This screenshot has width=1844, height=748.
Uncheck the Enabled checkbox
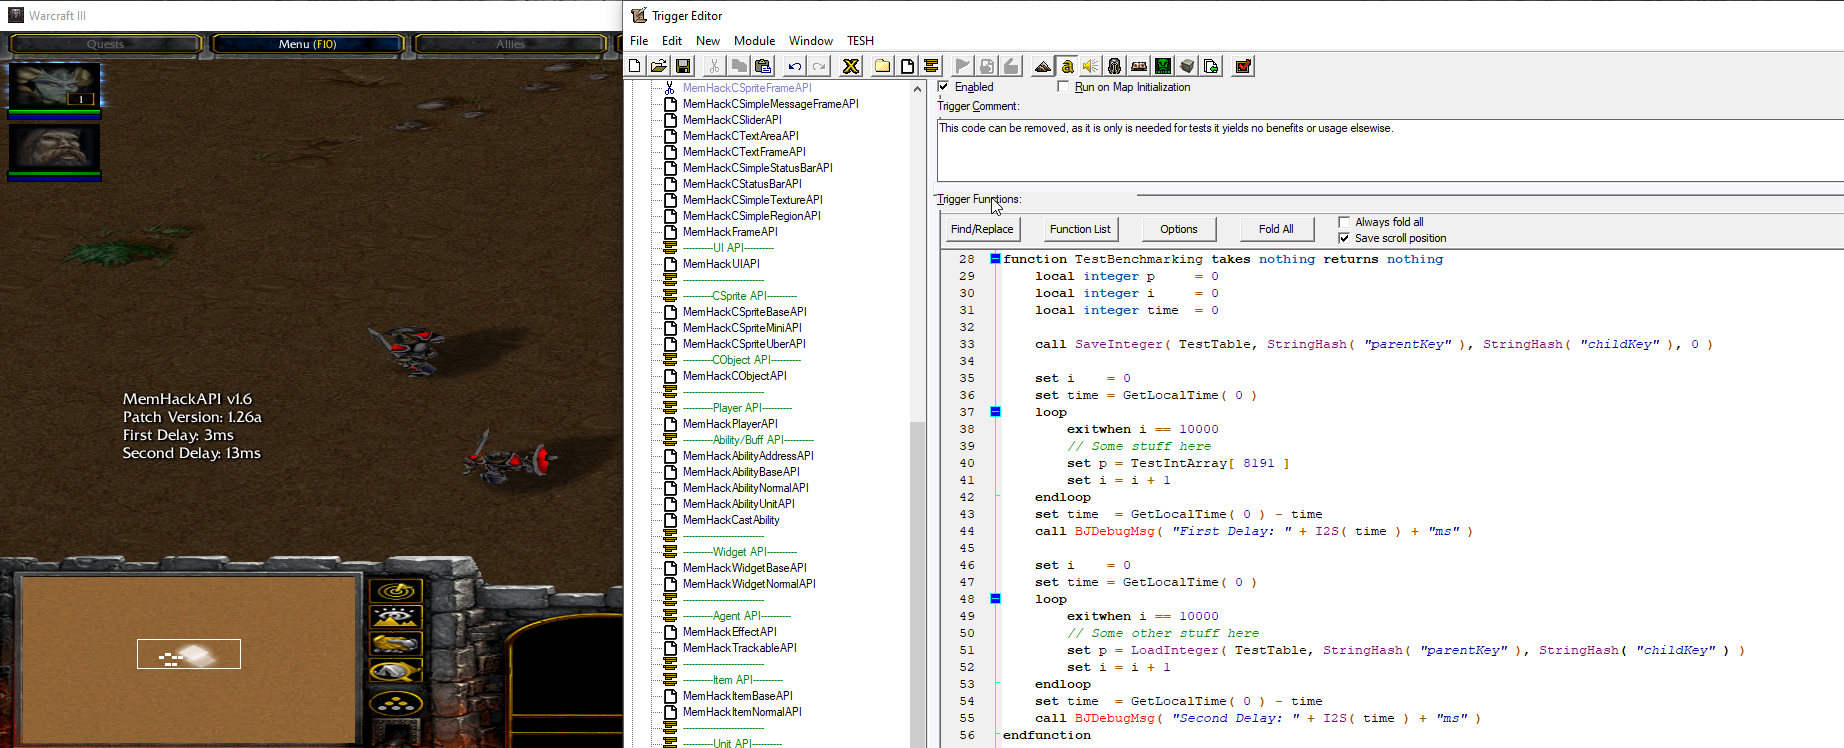943,87
